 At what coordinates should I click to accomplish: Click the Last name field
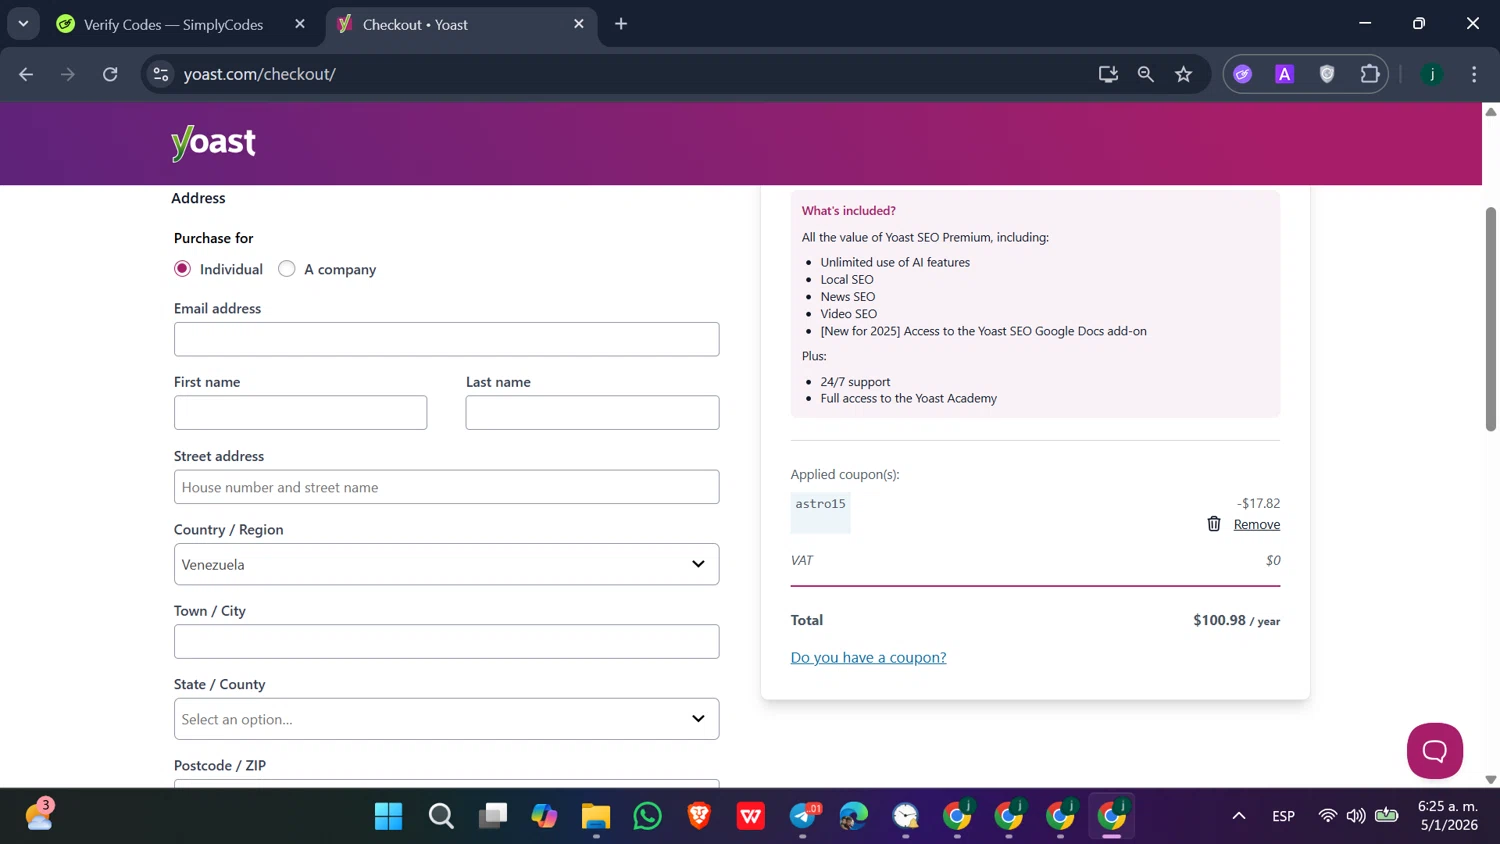[x=592, y=413]
